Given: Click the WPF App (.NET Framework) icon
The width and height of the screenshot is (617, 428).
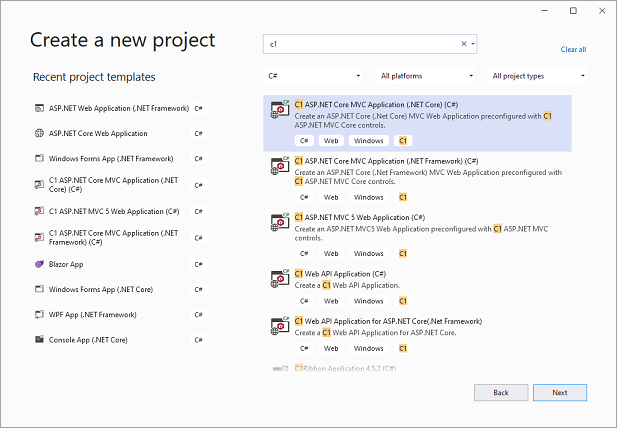Looking at the screenshot, I should 40,314.
